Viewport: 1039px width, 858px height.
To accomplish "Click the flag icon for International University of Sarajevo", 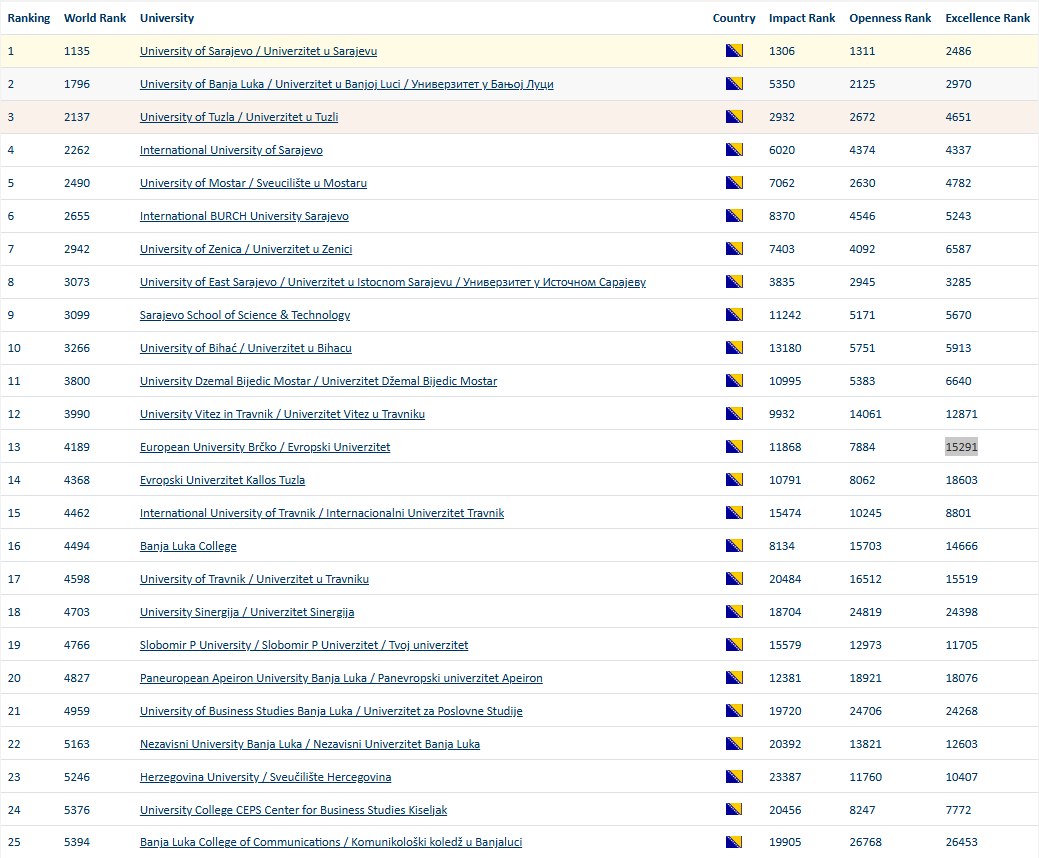I will [x=734, y=150].
